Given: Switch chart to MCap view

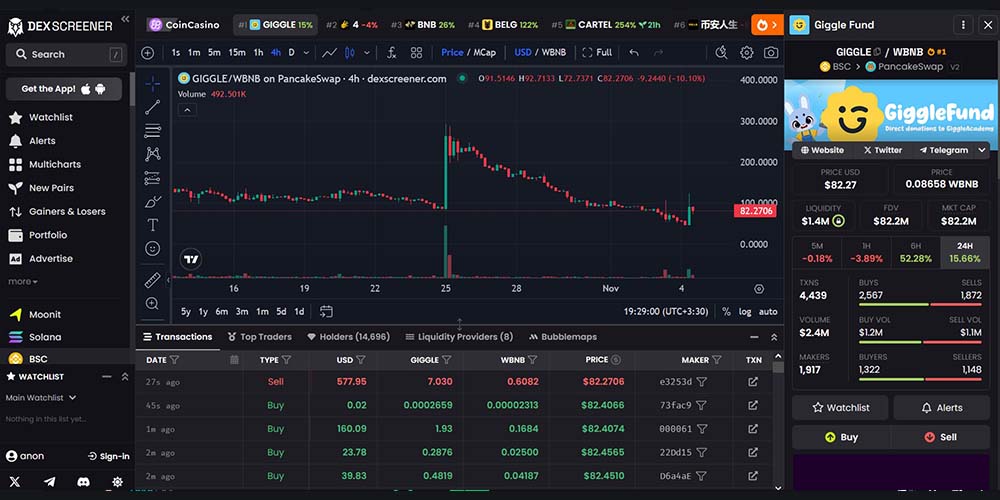Looking at the screenshot, I should [x=484, y=52].
